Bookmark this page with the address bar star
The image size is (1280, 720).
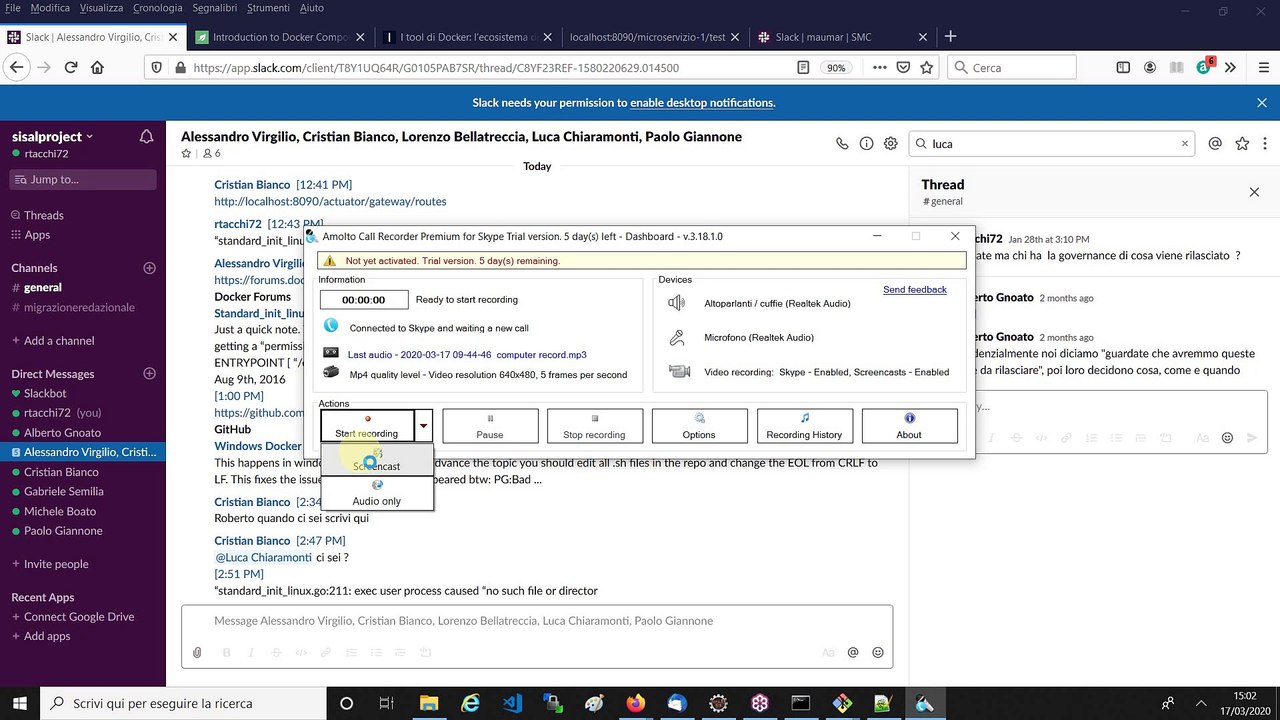(x=927, y=68)
